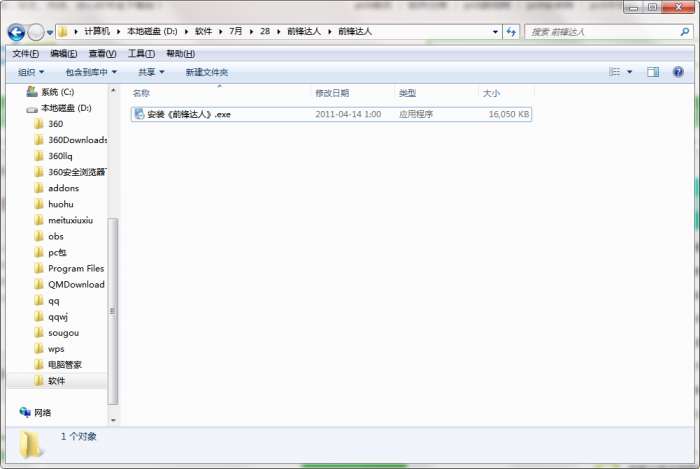Screen dimensions: 700x469
Task: Select the pc包 folder
Action: pos(57,253)
